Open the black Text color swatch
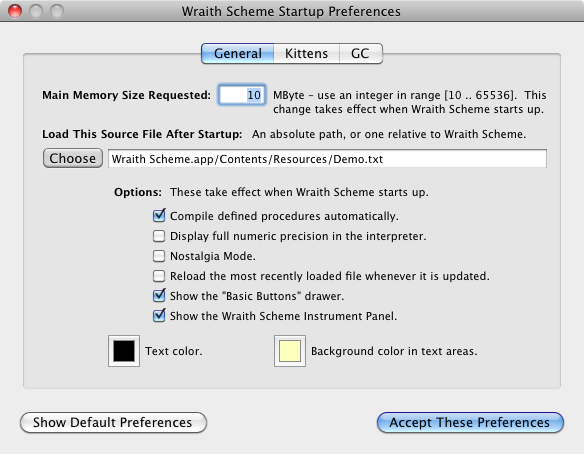The image size is (584, 454). coord(124,351)
